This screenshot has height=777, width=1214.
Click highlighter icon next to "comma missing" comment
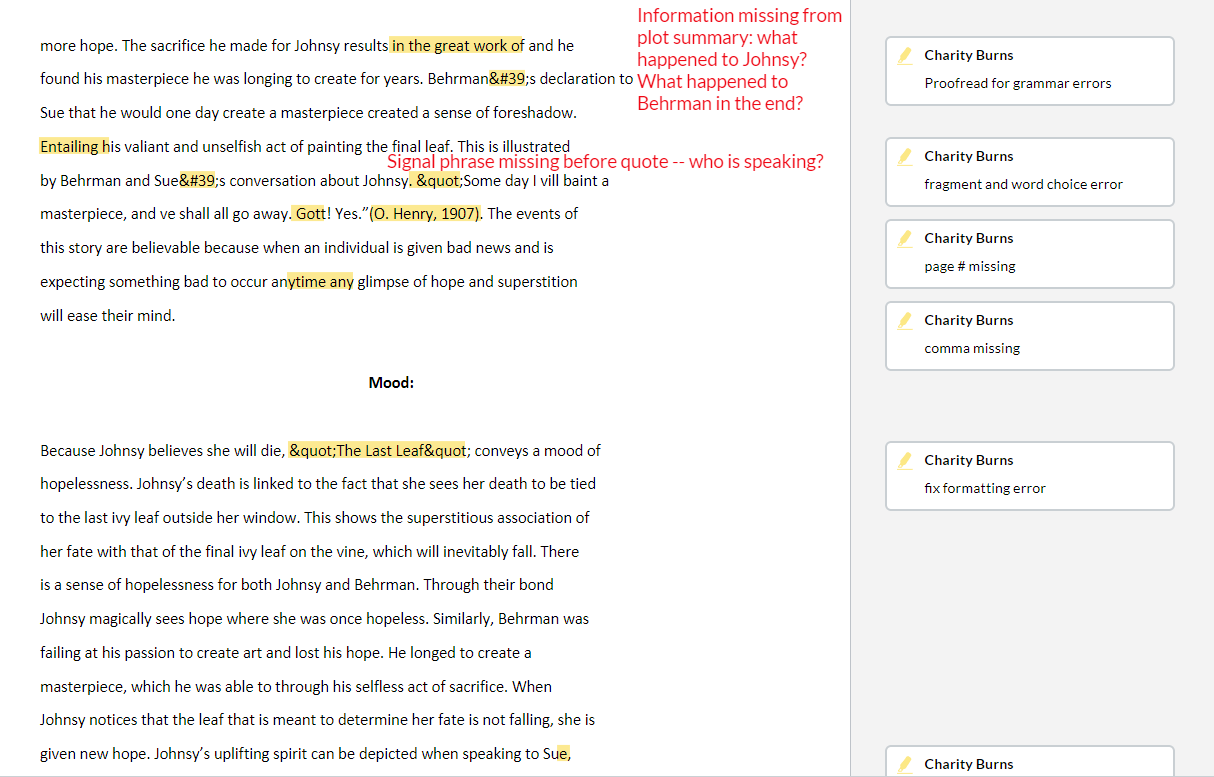coord(905,321)
